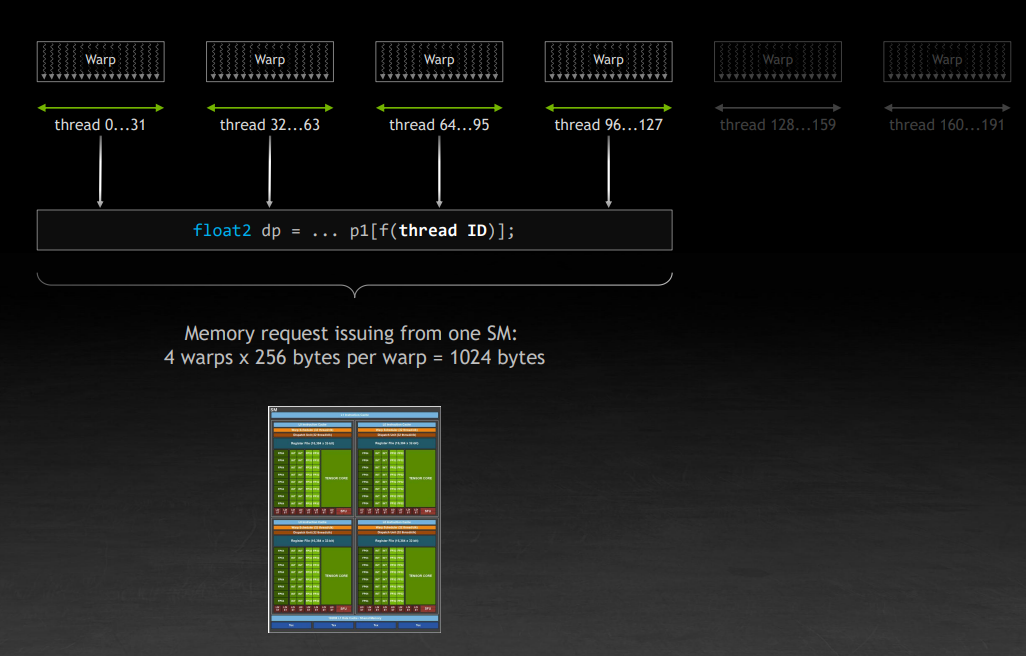Screen dimensions: 1026x656
Task: Click the Warp box above thread 32...63
Action: point(269,61)
